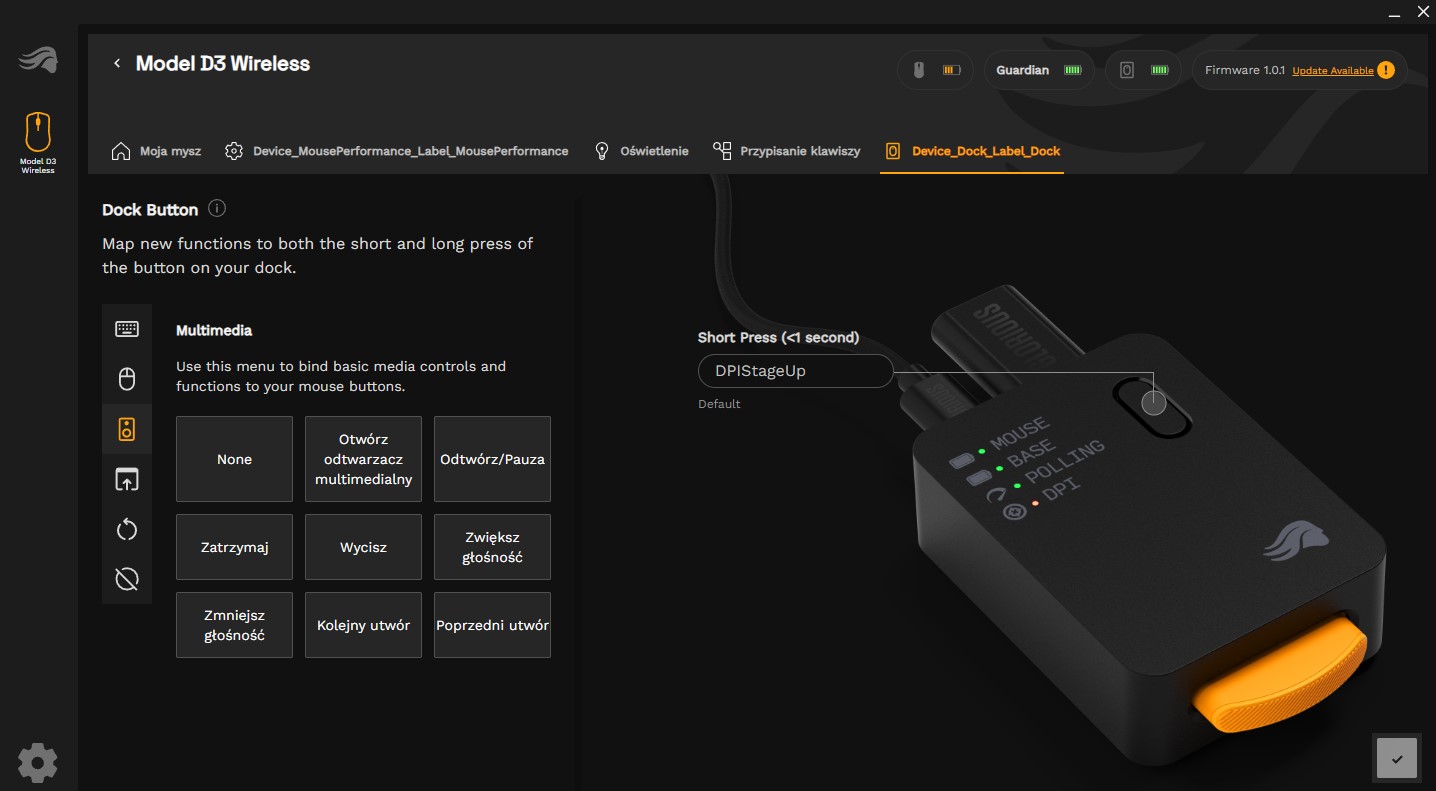Select the mouse function category icon
The image size is (1436, 791).
tap(127, 379)
